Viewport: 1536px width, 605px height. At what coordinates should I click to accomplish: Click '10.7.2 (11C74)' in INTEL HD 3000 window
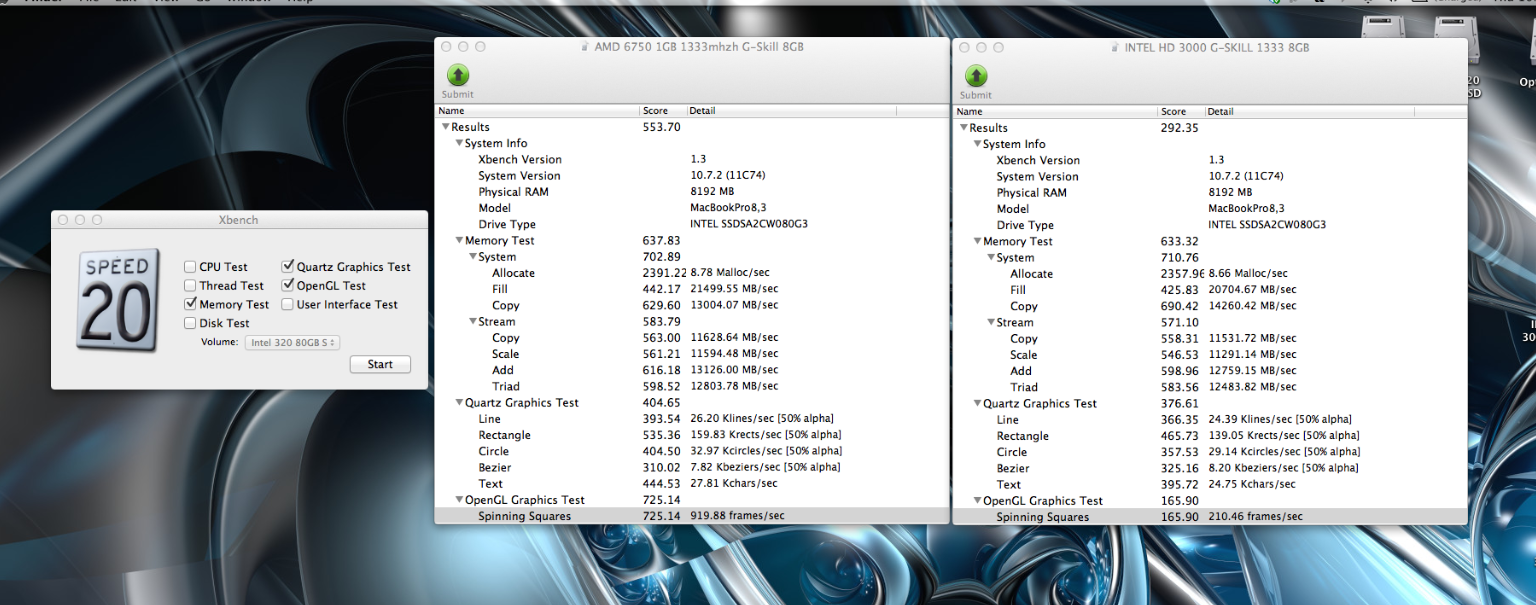coord(1246,176)
